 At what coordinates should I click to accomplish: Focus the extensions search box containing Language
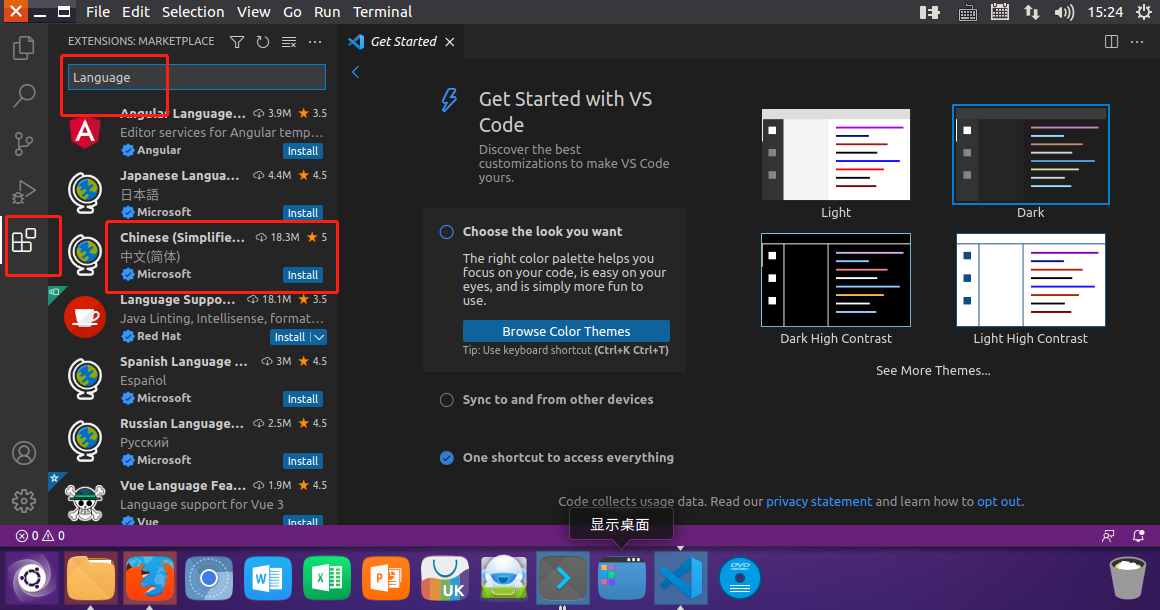[197, 78]
